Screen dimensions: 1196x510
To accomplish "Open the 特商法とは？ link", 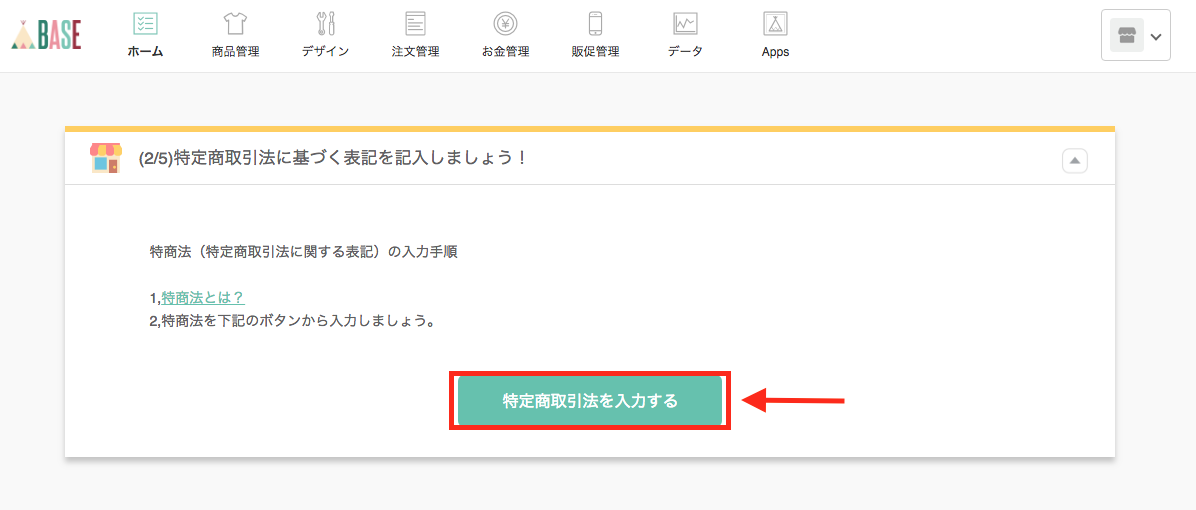I will click(203, 298).
